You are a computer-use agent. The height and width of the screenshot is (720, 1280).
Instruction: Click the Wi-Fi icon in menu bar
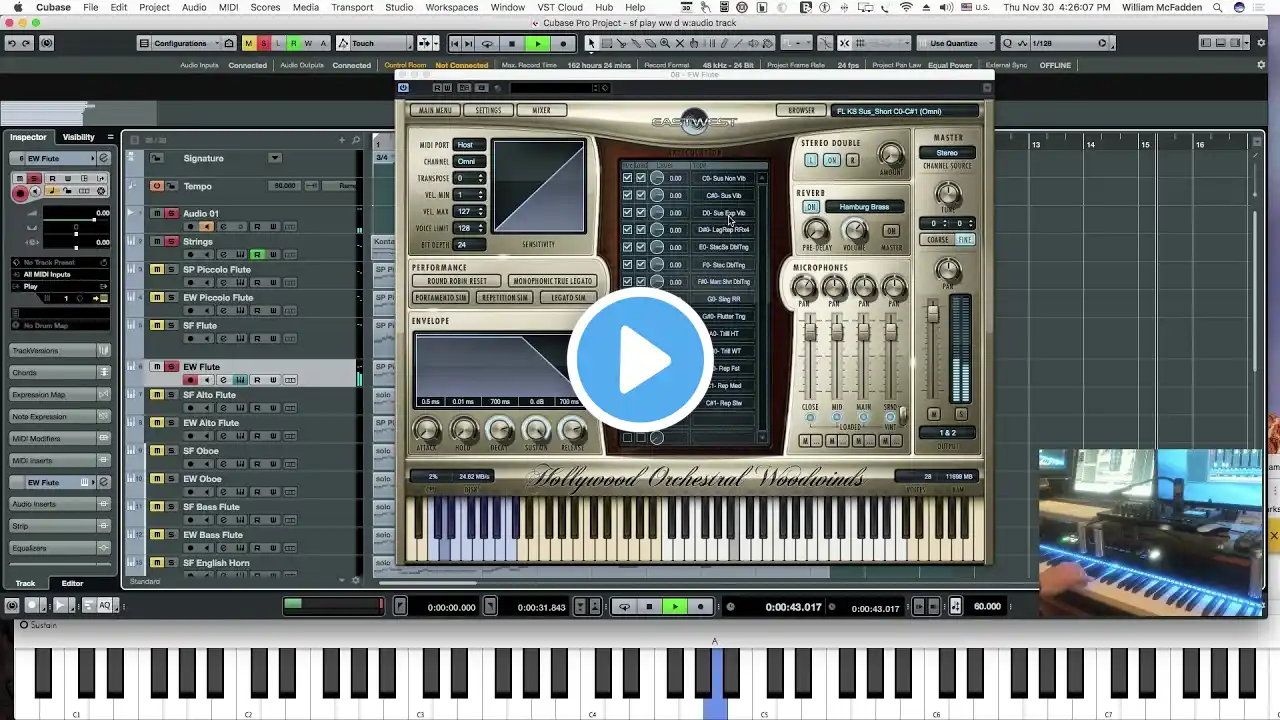click(x=906, y=7)
